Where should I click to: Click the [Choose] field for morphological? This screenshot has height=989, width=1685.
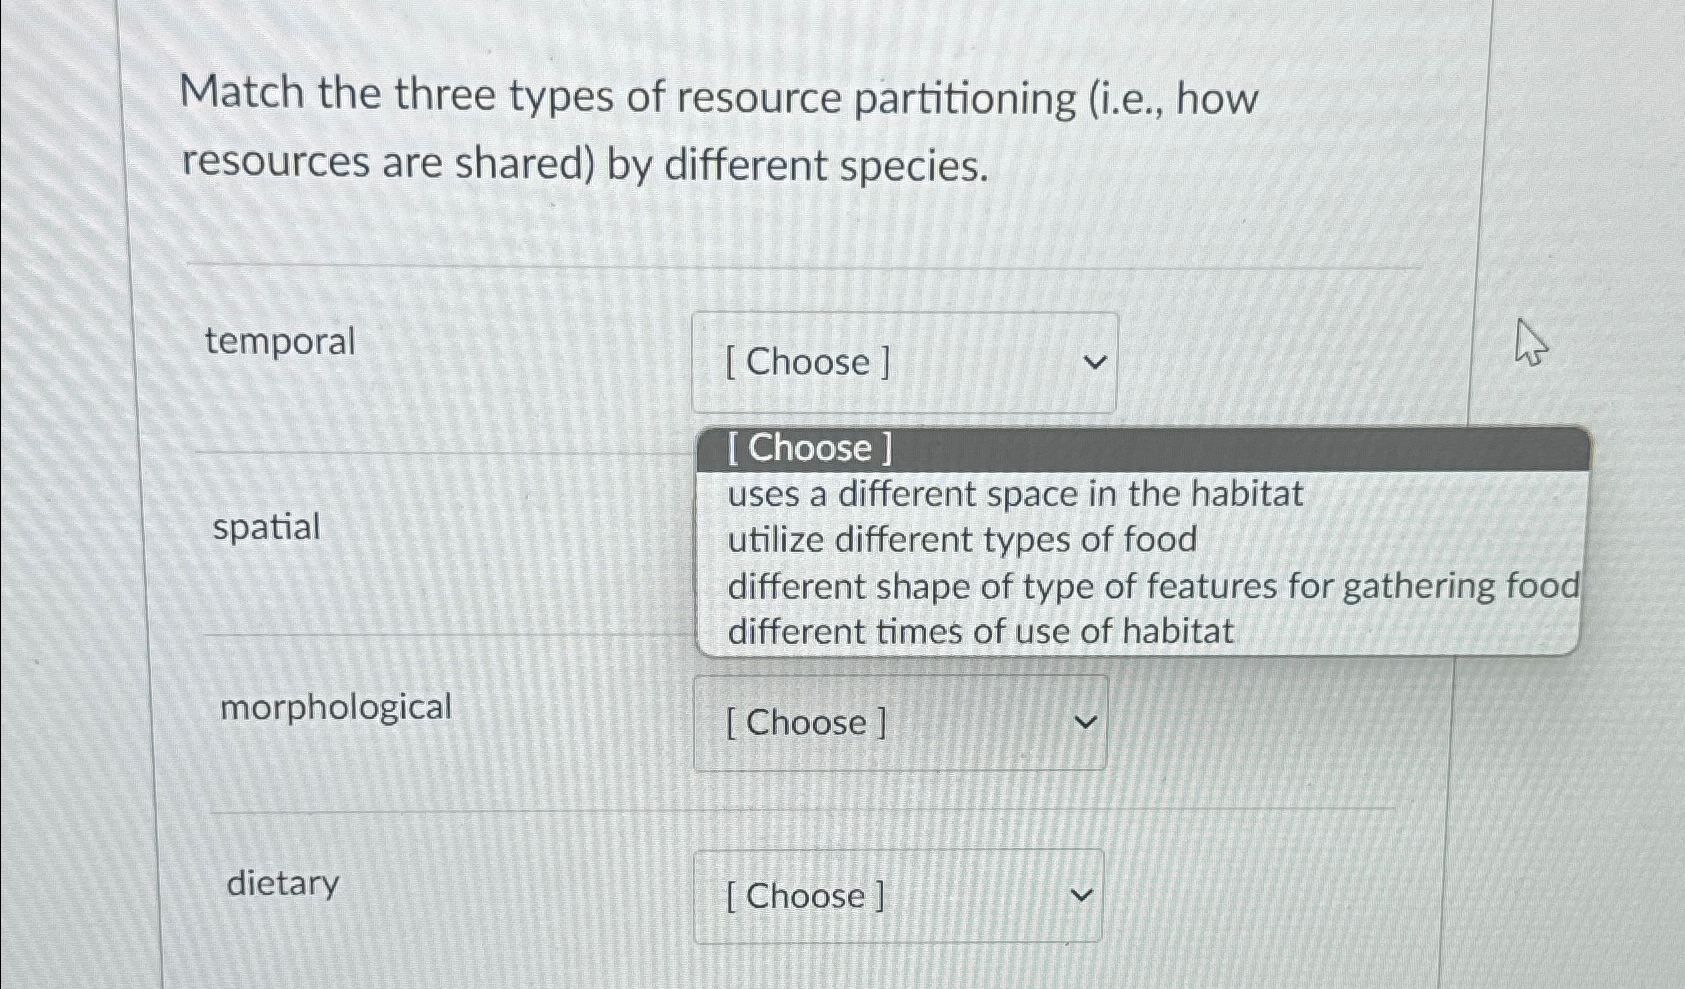click(897, 722)
